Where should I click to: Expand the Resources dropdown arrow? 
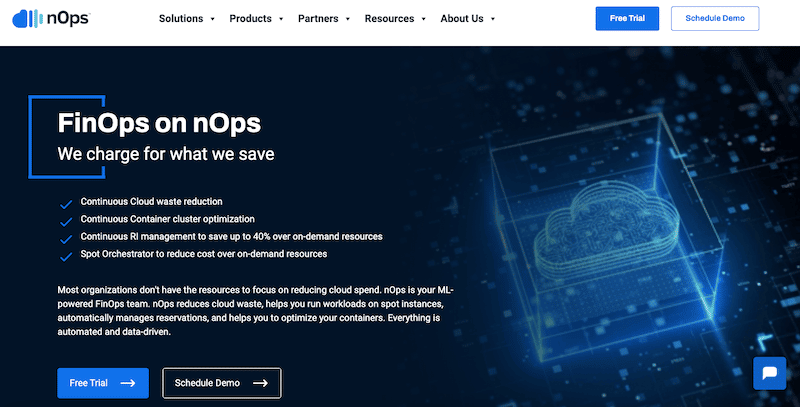(x=423, y=19)
